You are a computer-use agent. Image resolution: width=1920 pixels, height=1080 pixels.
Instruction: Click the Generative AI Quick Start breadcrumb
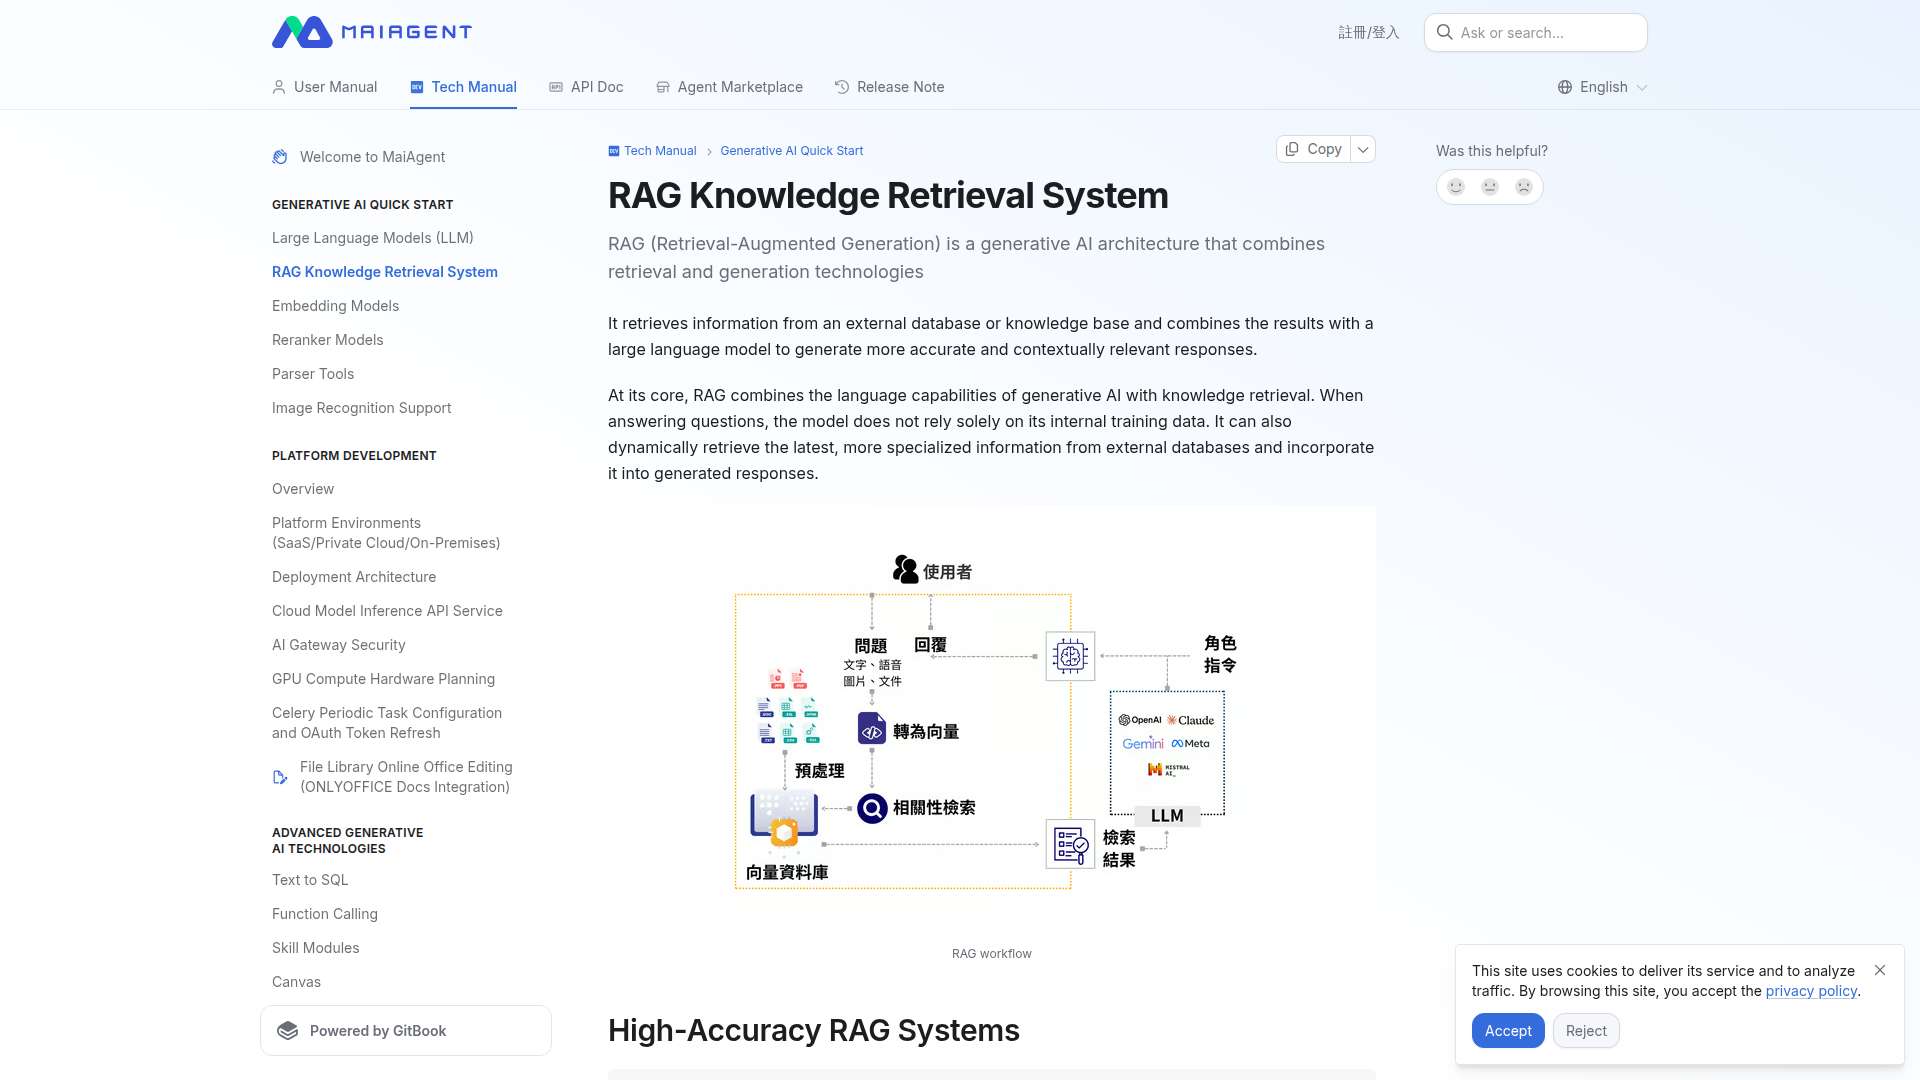792,151
